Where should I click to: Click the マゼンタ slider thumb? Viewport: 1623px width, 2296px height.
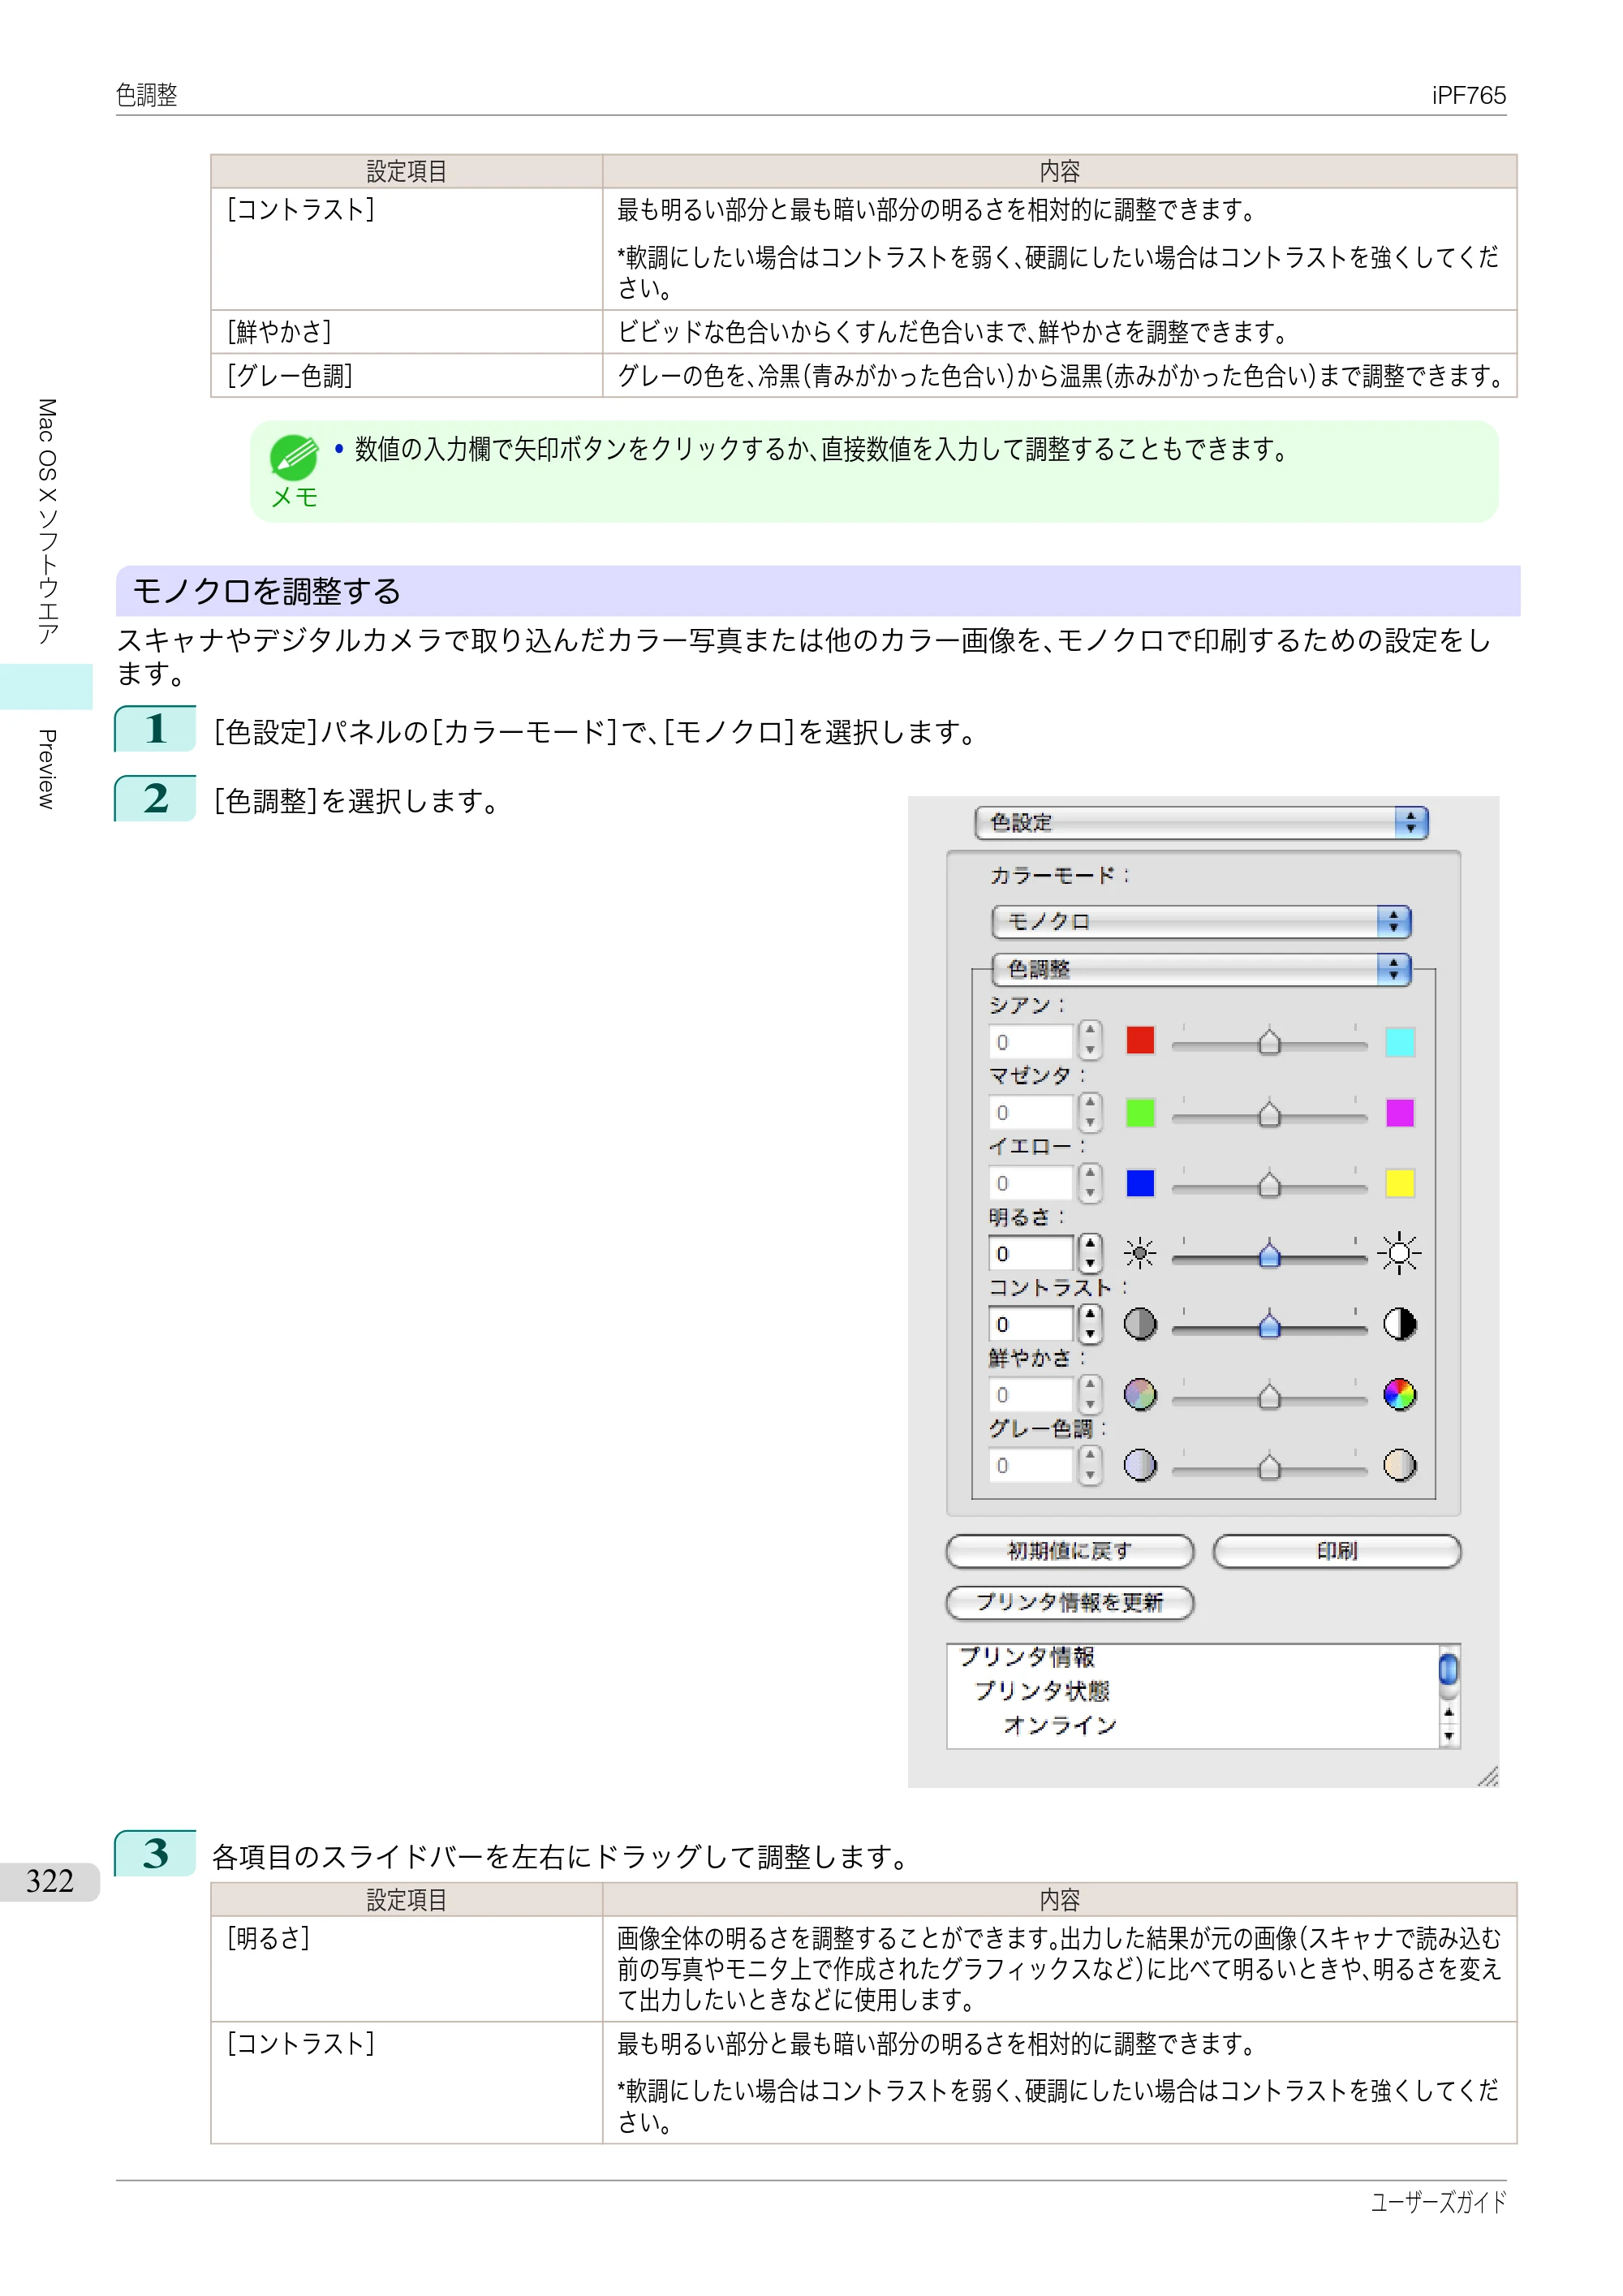click(x=1268, y=1113)
